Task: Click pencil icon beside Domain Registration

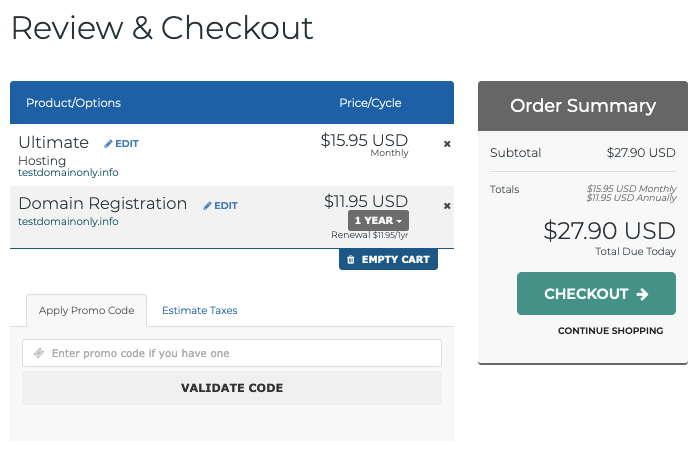Action: [207, 206]
